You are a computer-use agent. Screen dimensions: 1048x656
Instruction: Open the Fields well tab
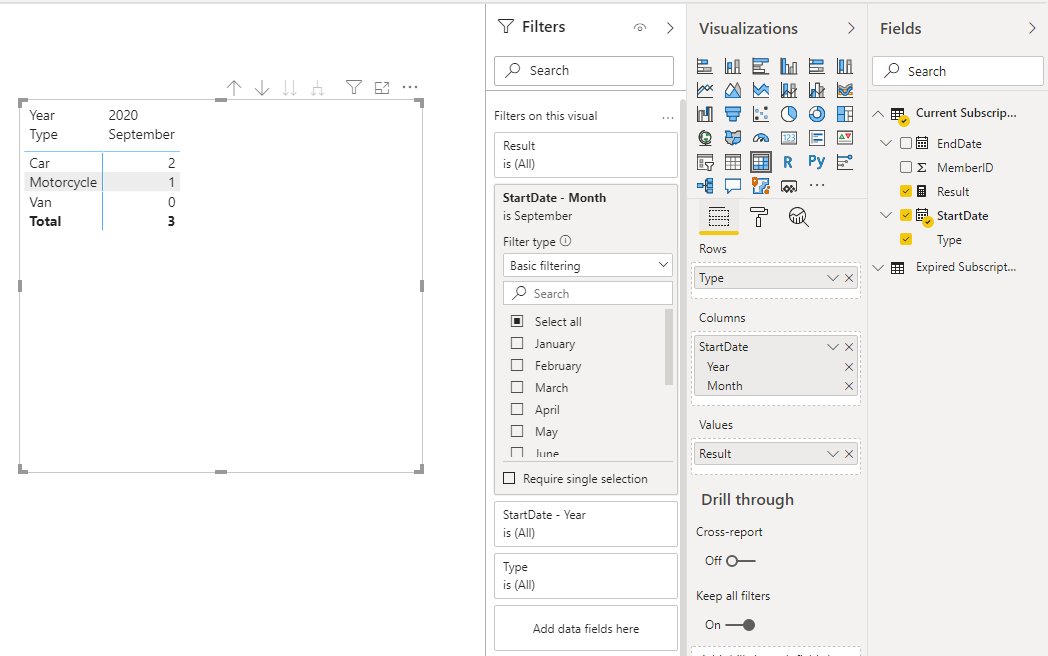click(718, 217)
